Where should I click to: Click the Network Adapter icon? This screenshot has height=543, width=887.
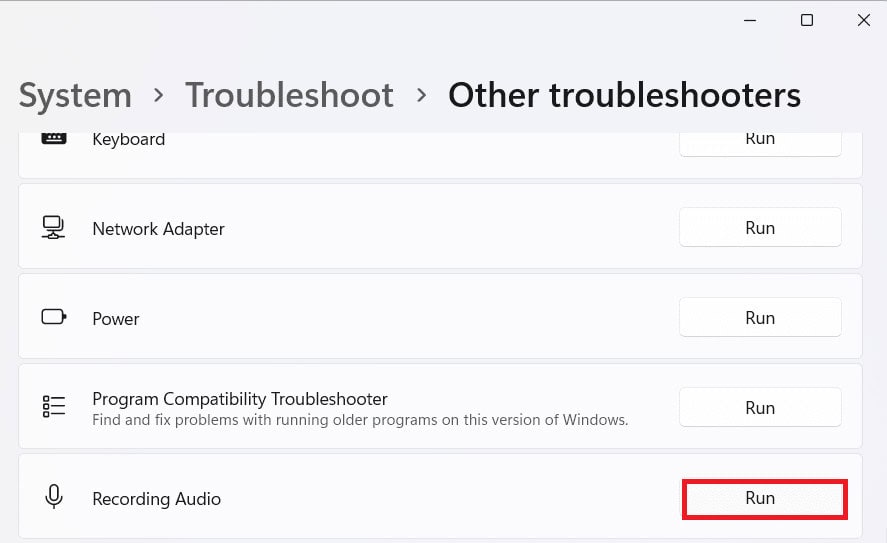pyautogui.click(x=54, y=228)
